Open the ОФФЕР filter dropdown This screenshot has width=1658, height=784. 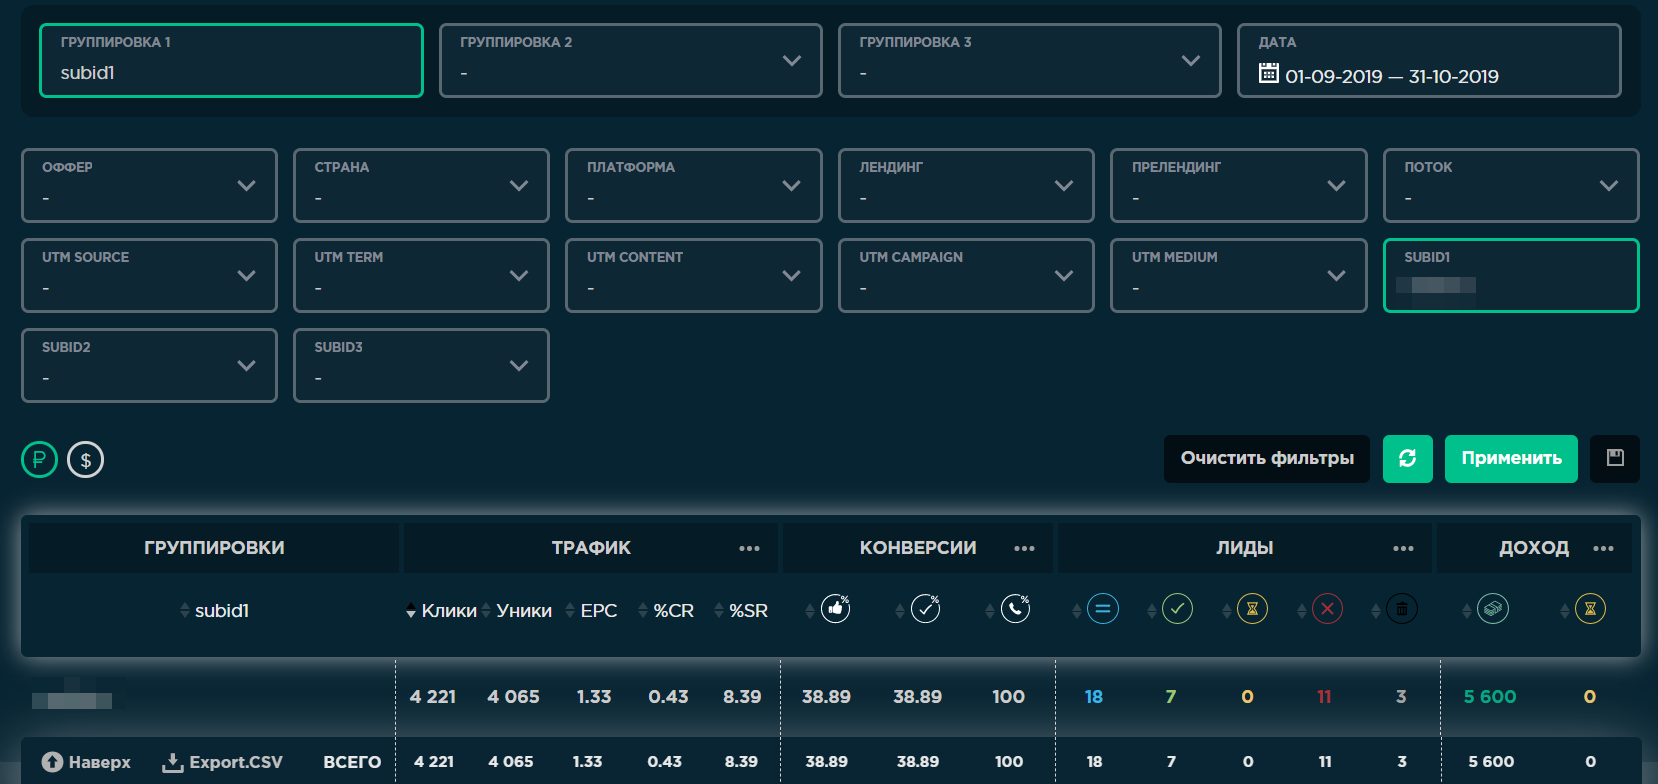(149, 186)
